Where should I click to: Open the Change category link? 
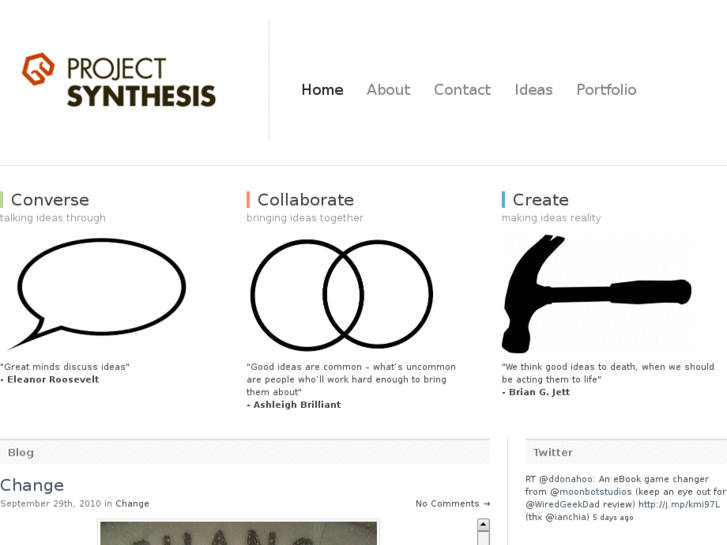(x=132, y=504)
